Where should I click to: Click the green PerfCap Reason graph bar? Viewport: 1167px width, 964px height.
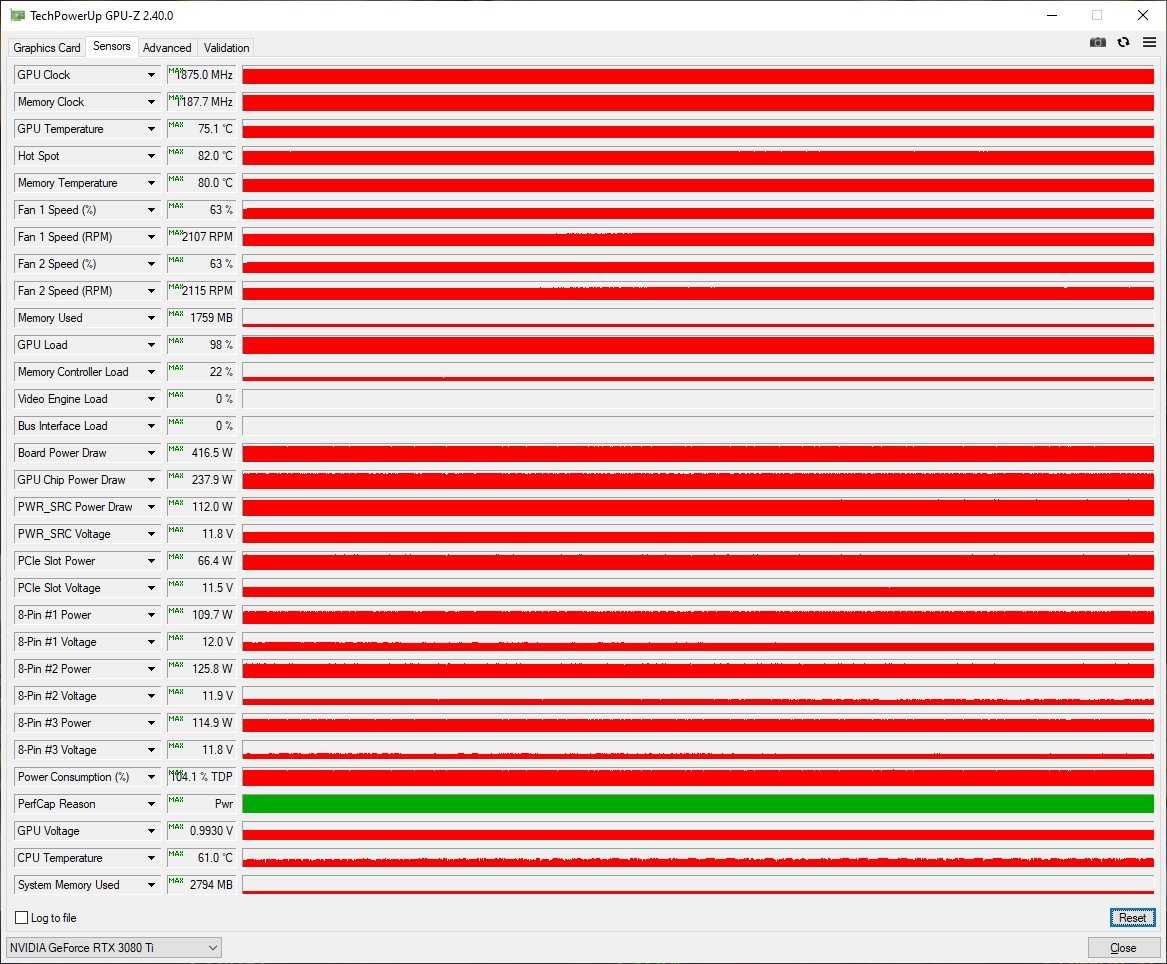pos(697,804)
